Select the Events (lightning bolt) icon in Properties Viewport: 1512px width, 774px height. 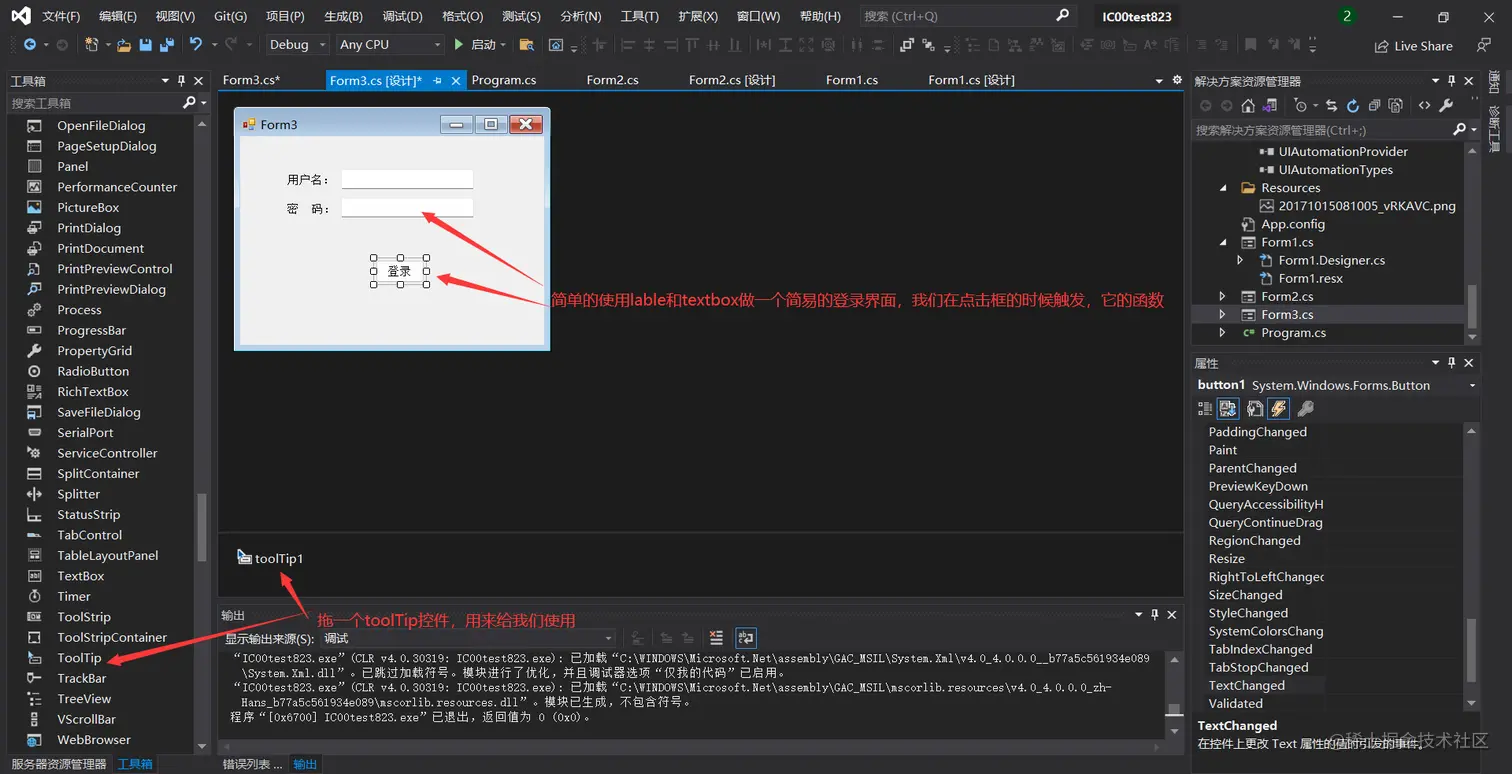tap(1278, 408)
